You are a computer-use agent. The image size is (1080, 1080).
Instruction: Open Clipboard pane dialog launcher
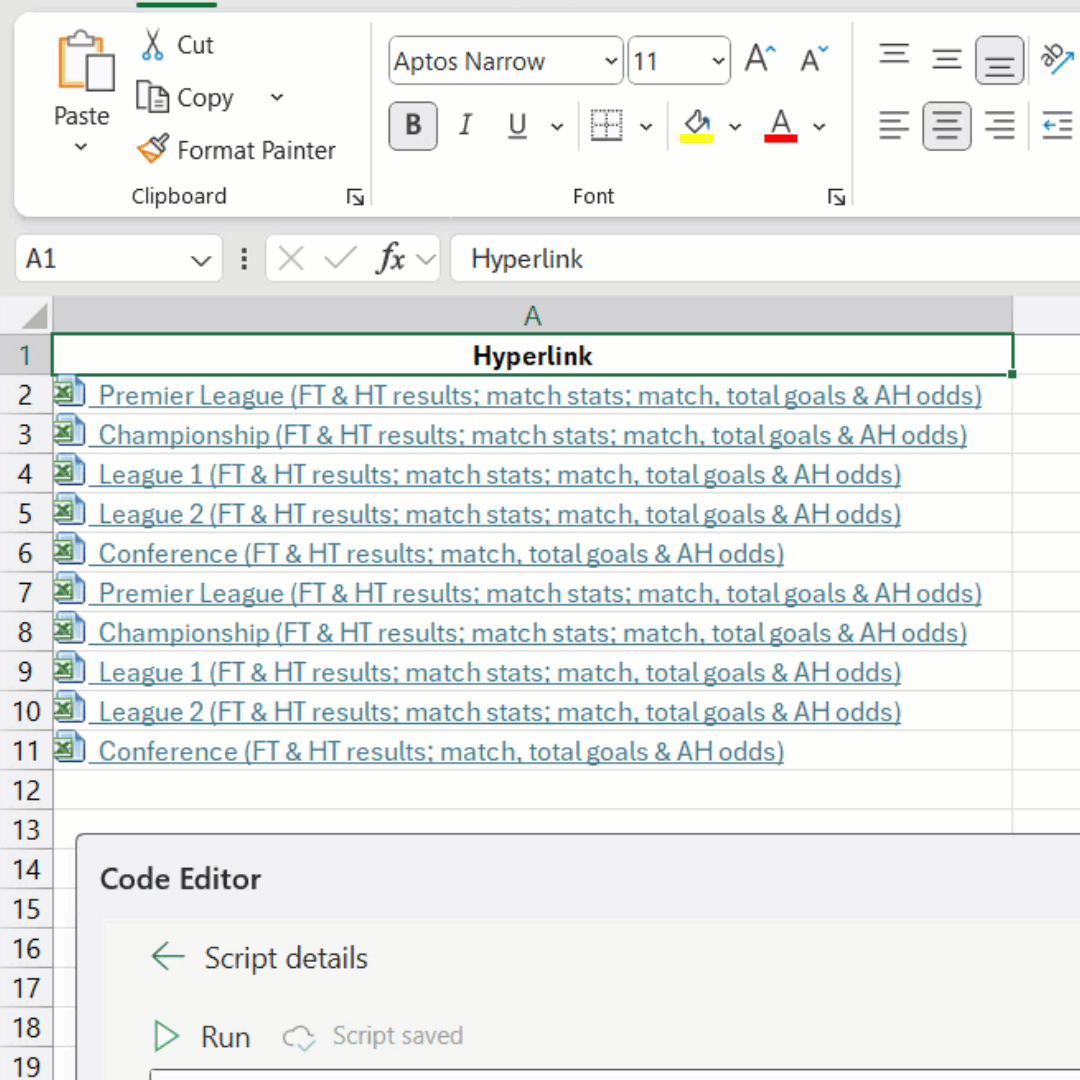(355, 197)
